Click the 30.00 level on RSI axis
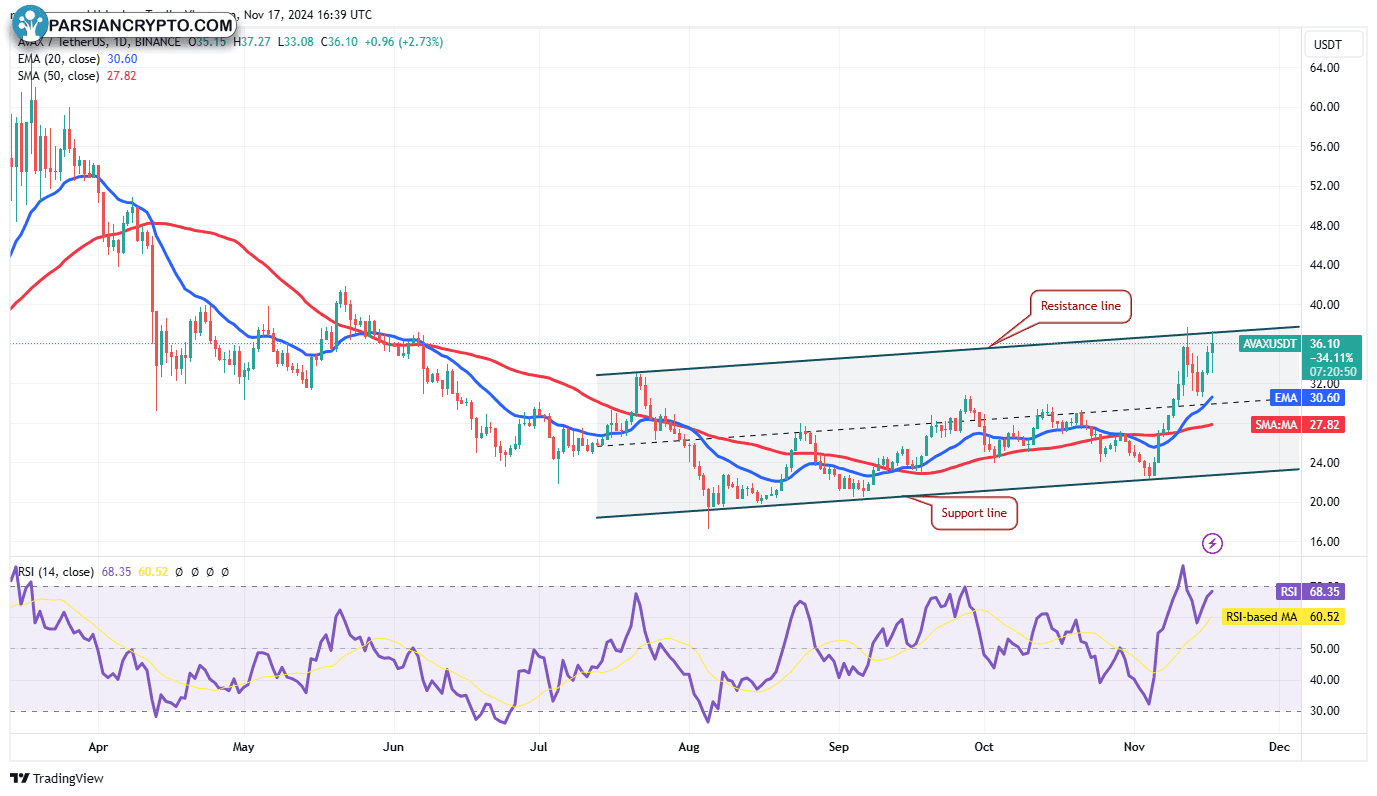Viewport: 1377px width, 796px height. [1327, 711]
